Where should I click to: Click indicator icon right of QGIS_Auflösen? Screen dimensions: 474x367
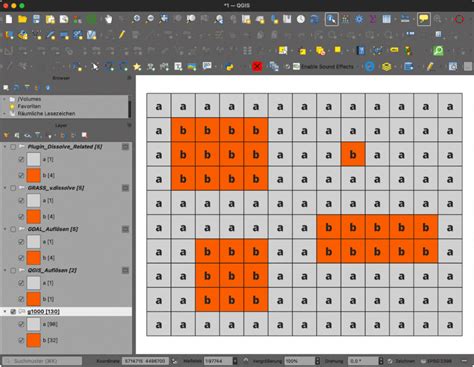click(125, 270)
